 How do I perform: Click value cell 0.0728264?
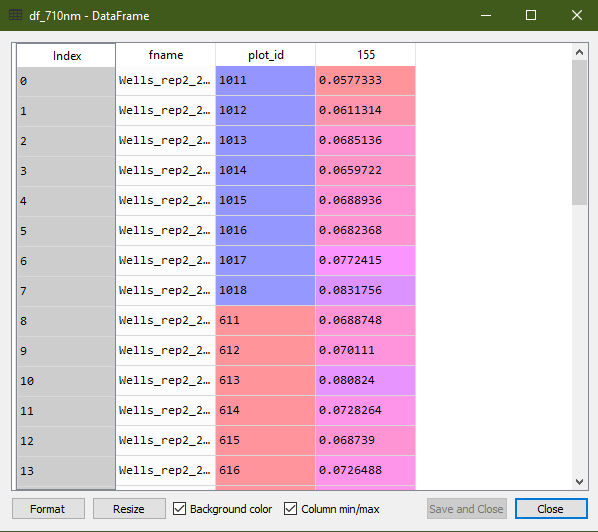[365, 410]
